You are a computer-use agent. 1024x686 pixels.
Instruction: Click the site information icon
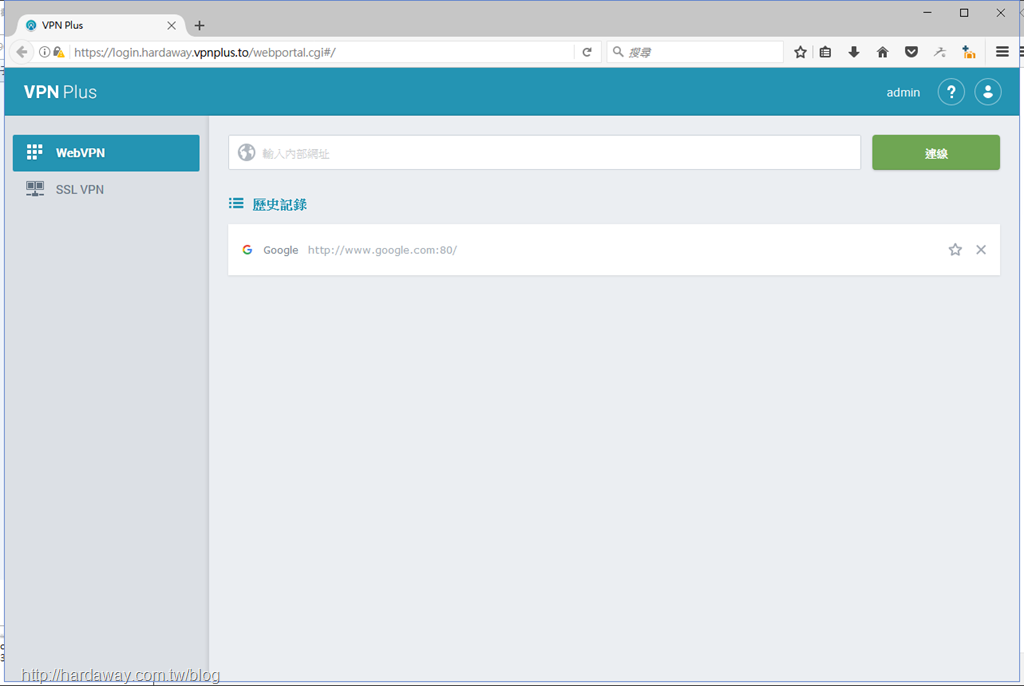(x=44, y=52)
